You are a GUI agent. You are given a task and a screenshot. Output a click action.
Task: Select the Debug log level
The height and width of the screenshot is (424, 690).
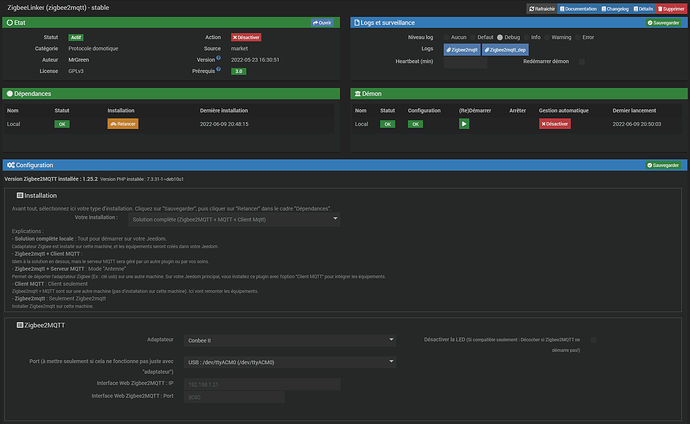click(x=502, y=36)
